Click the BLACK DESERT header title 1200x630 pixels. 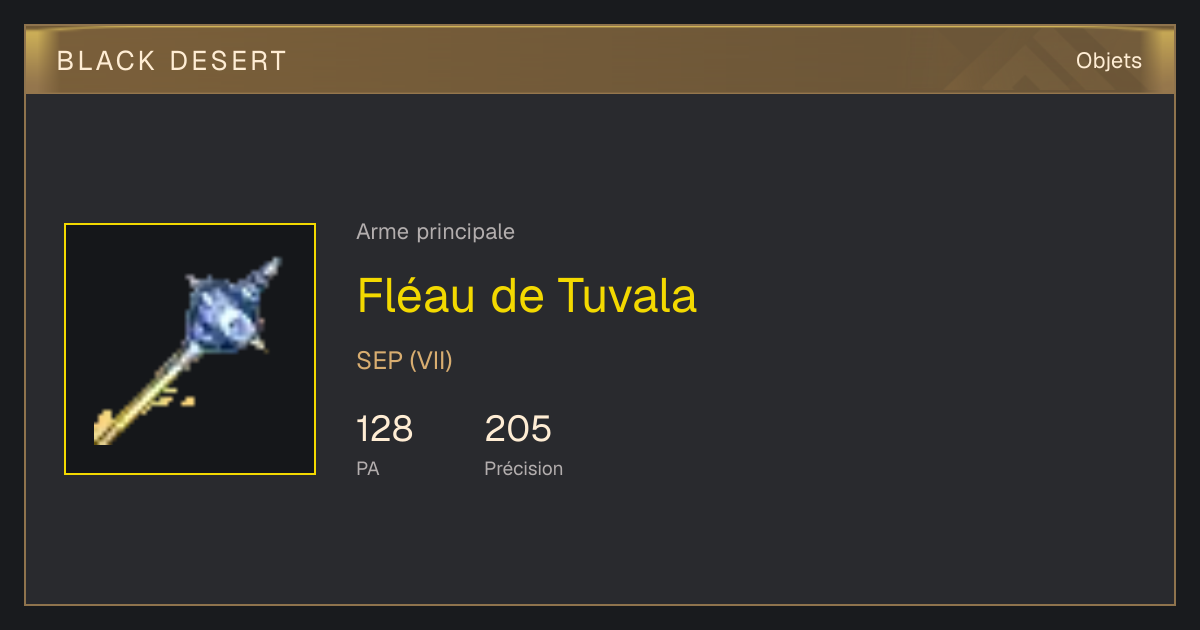click(x=172, y=61)
